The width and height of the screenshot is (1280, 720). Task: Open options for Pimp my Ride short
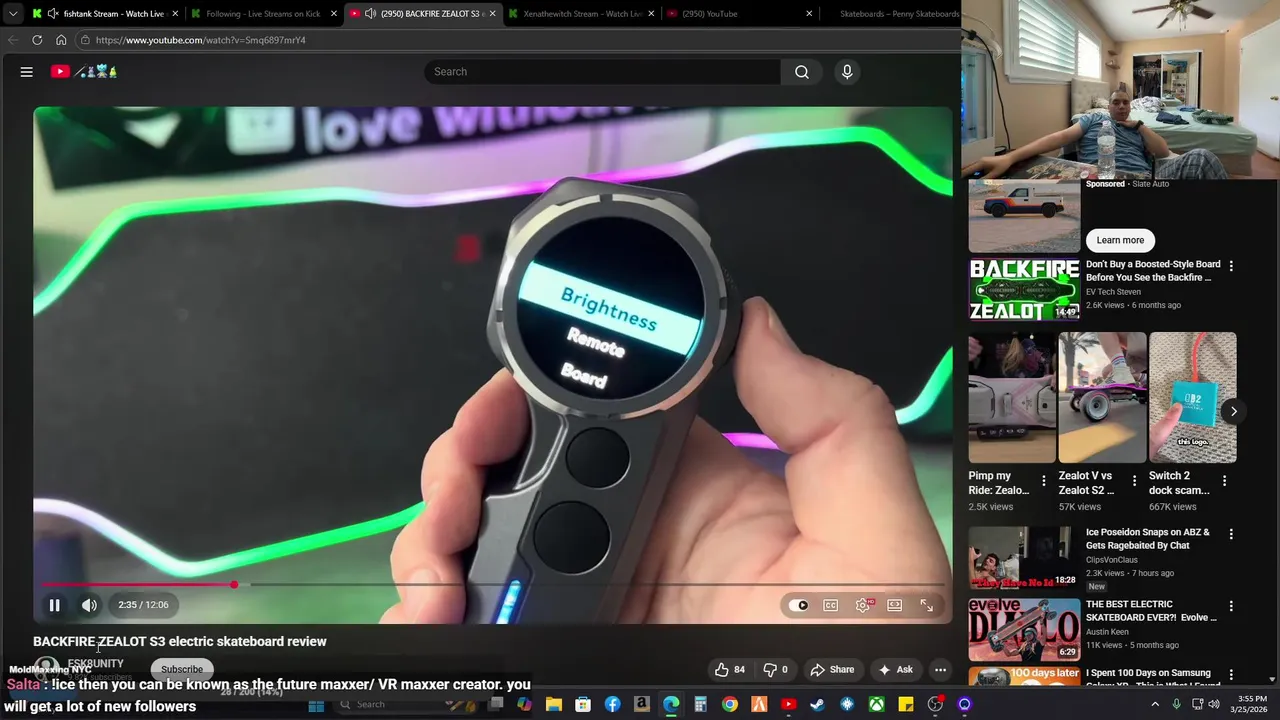click(x=1044, y=481)
